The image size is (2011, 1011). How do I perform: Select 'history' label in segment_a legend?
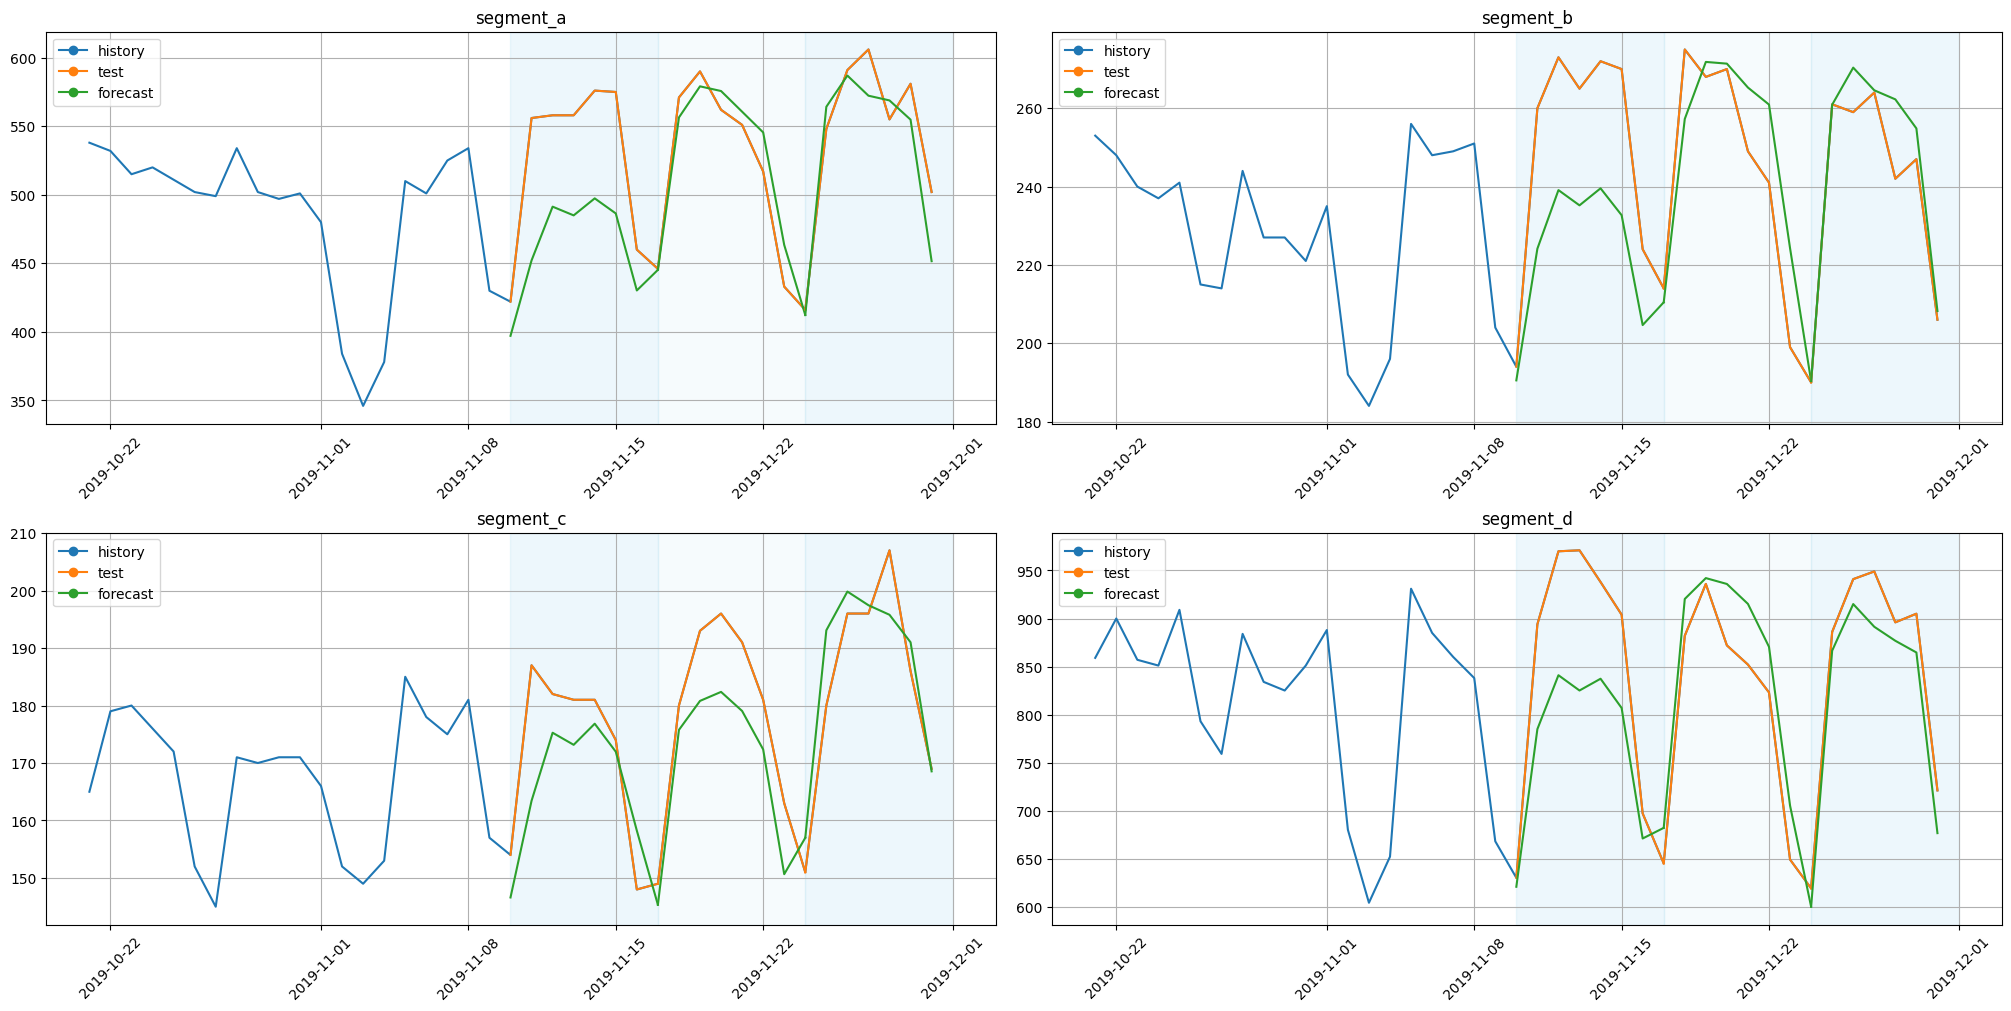[121, 51]
